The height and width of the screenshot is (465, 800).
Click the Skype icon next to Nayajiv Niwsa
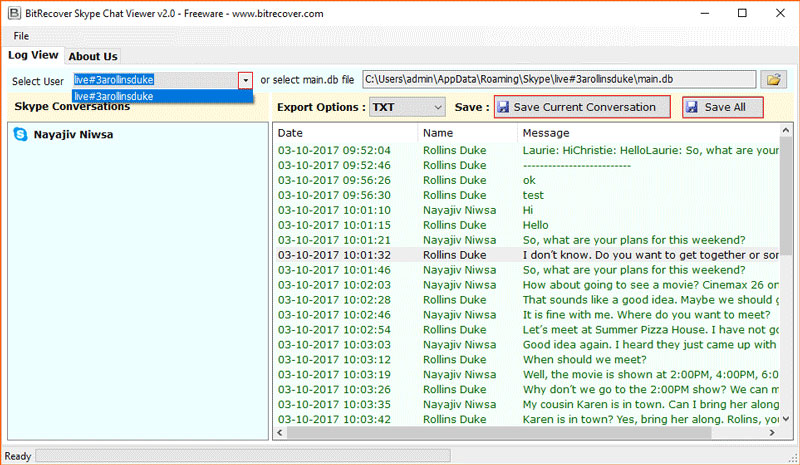coord(20,134)
